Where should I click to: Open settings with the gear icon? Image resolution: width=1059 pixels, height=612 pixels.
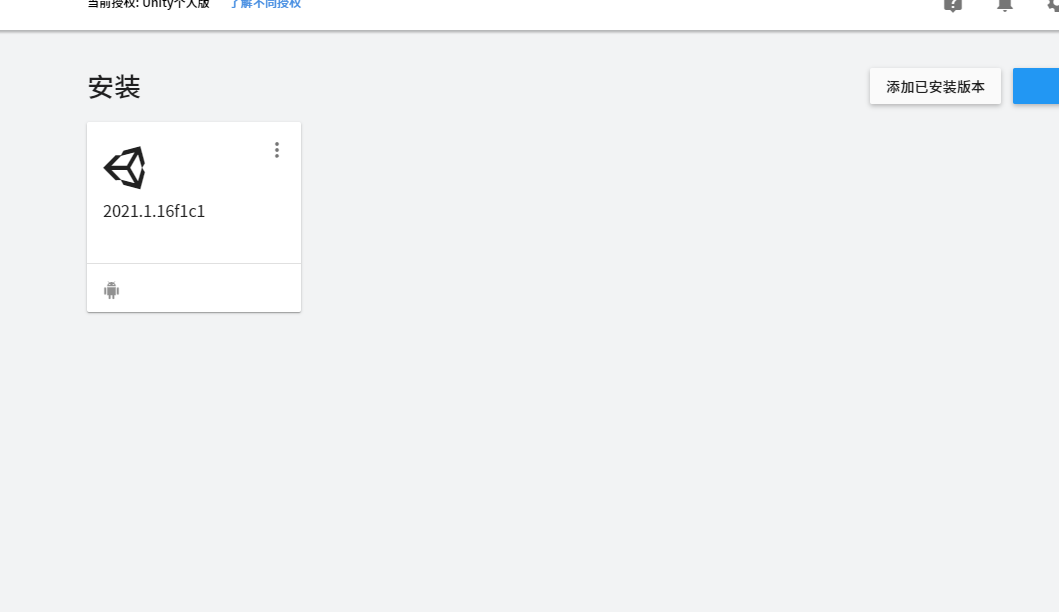[1053, 5]
